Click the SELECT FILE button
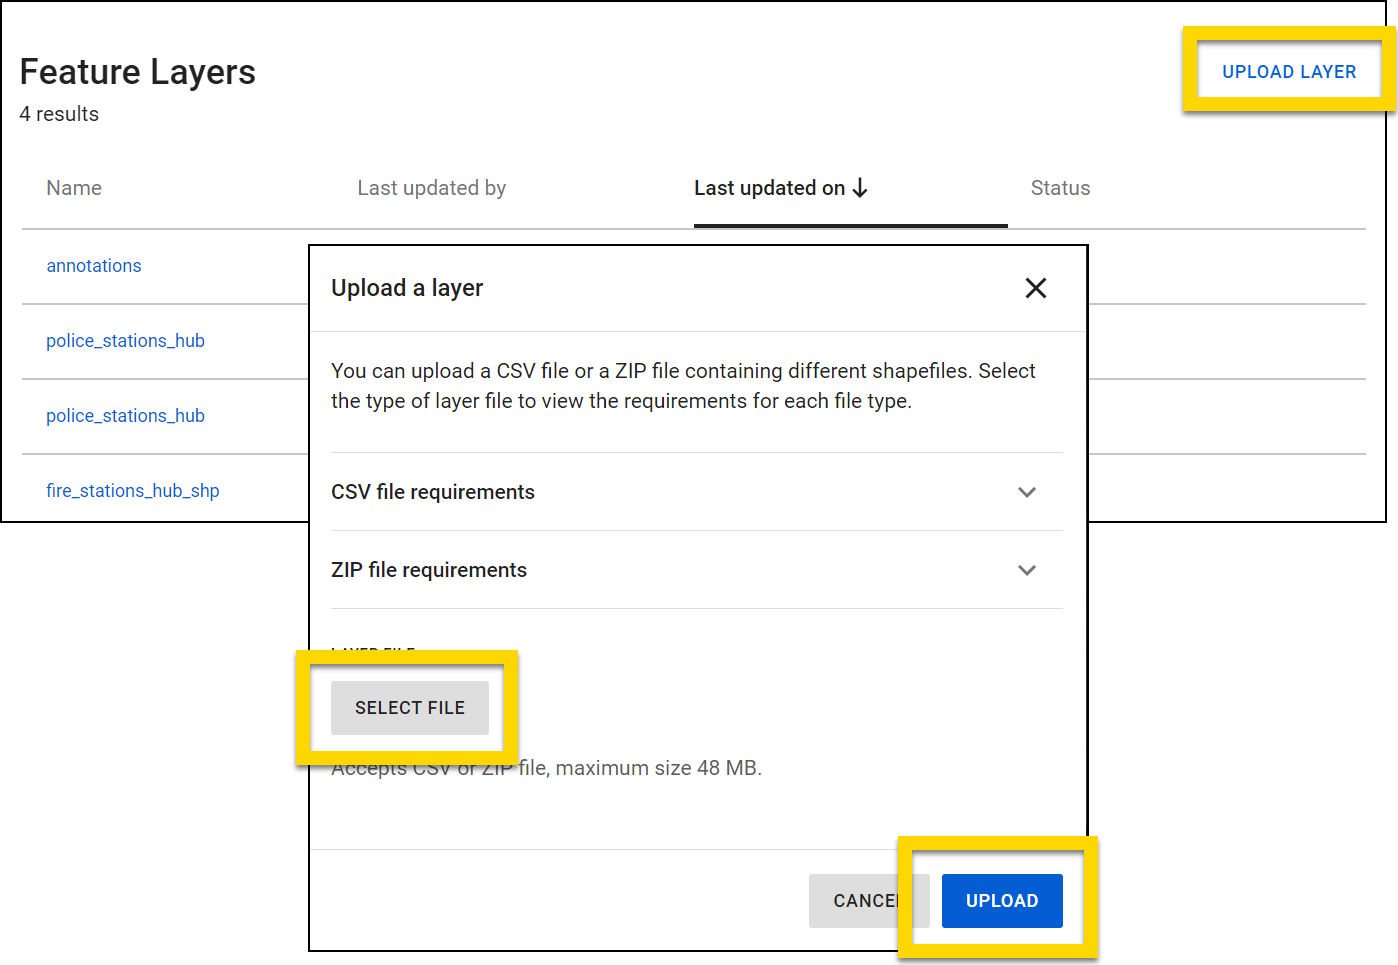The height and width of the screenshot is (965, 1398). click(409, 707)
